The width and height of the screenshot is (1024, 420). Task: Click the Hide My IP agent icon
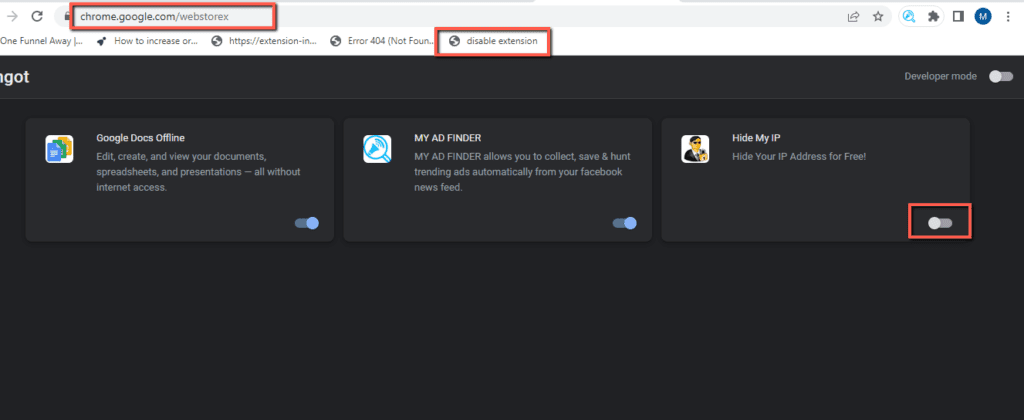pos(695,149)
